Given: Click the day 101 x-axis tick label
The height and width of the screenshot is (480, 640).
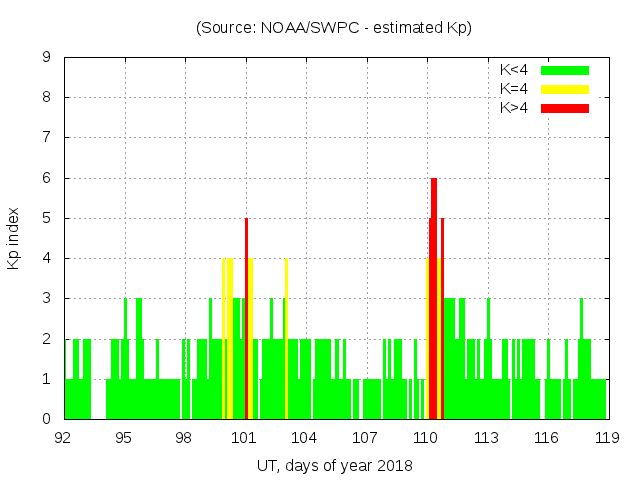Looking at the screenshot, I should [245, 438].
